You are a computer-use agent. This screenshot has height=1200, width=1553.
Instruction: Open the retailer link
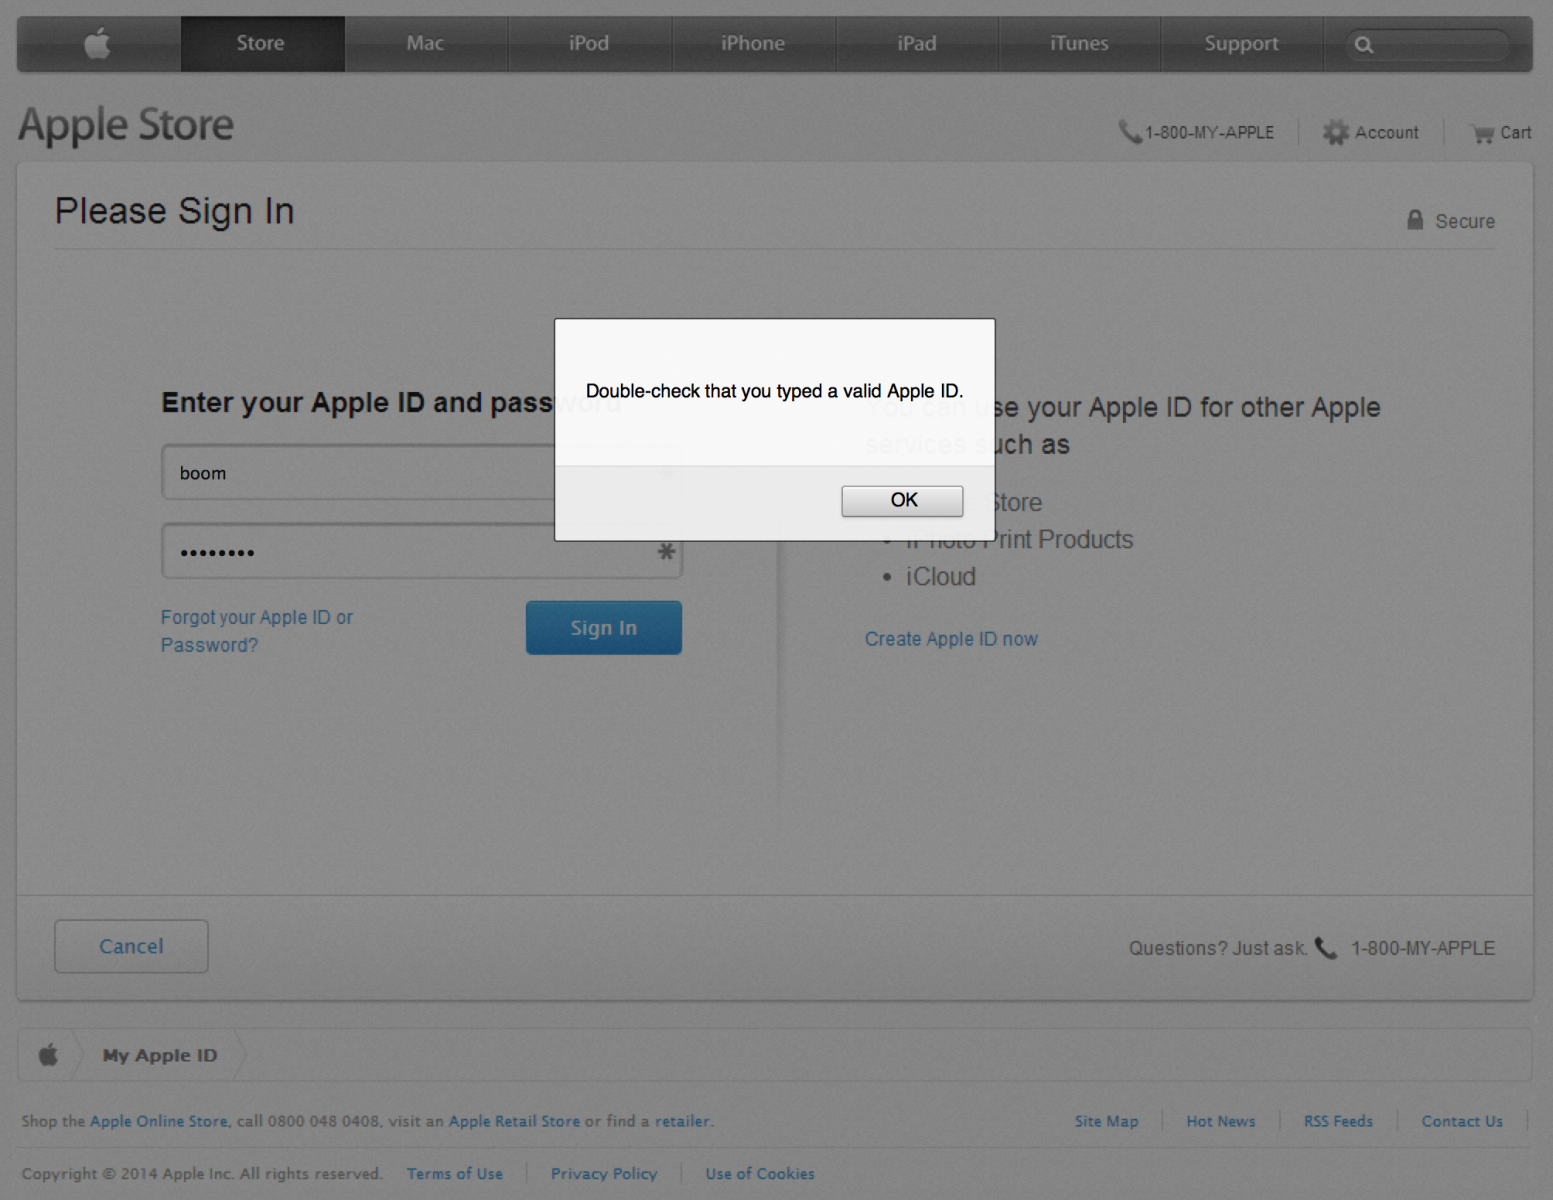(x=682, y=1122)
